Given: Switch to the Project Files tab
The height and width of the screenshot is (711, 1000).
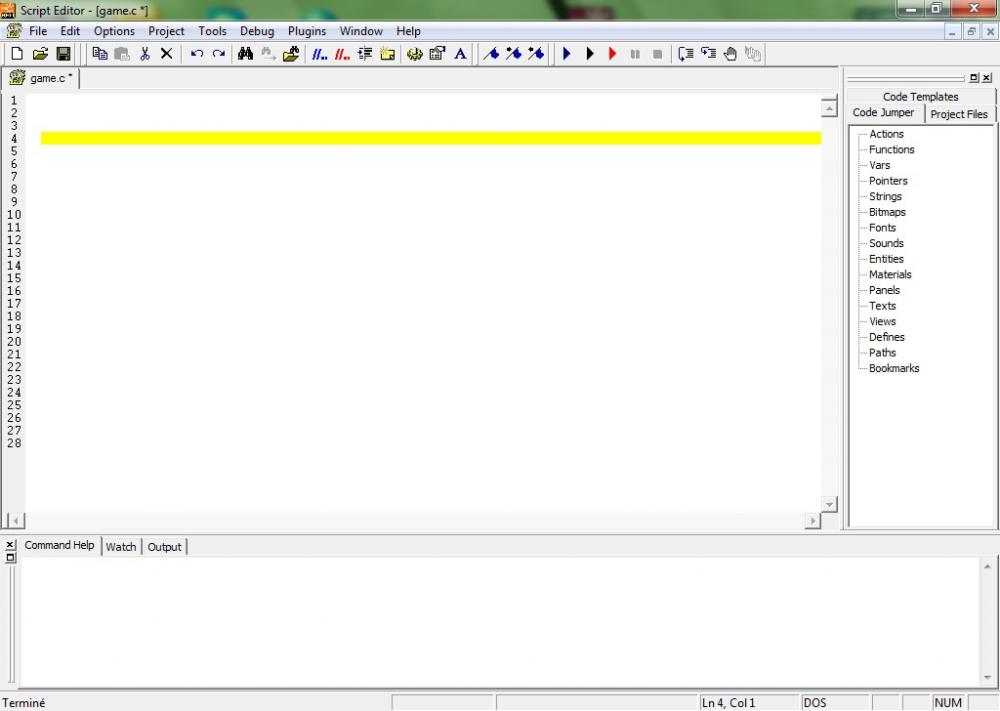Looking at the screenshot, I should coord(959,114).
